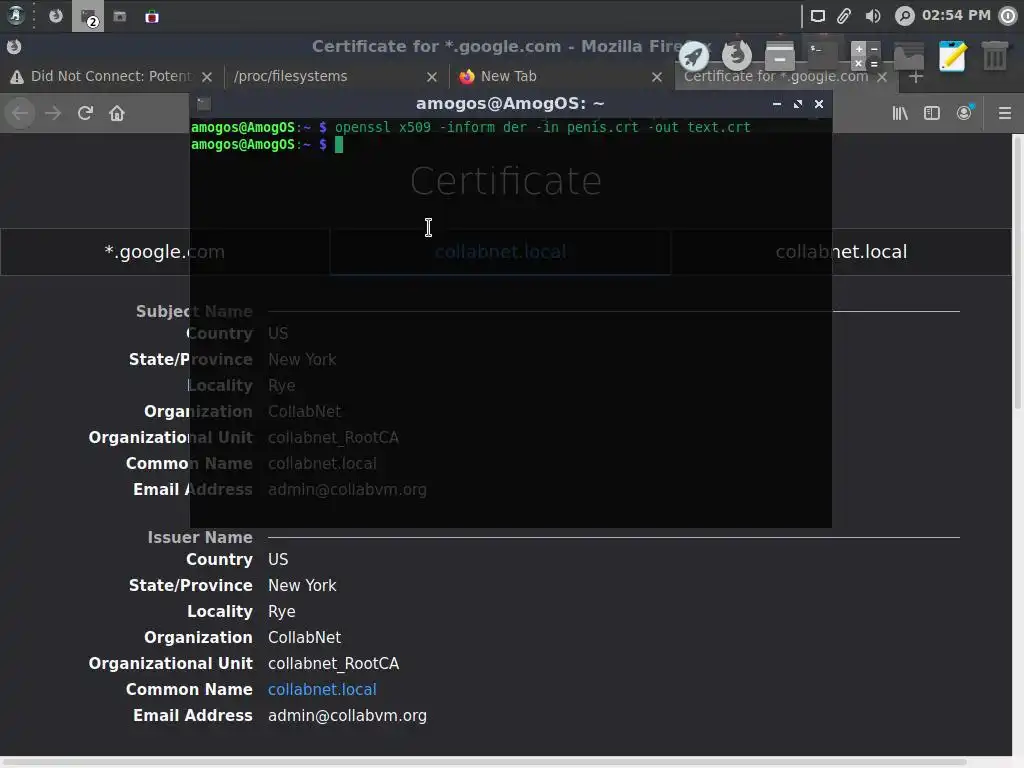1024x768 pixels.
Task: Click the issuer State/Province value New York
Action: [302, 585]
